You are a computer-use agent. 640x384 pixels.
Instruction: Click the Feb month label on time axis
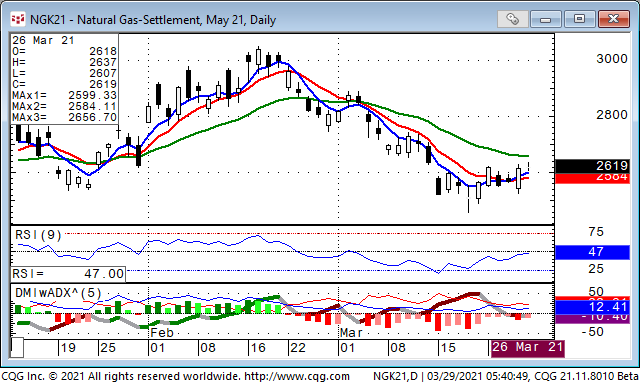click(x=162, y=333)
